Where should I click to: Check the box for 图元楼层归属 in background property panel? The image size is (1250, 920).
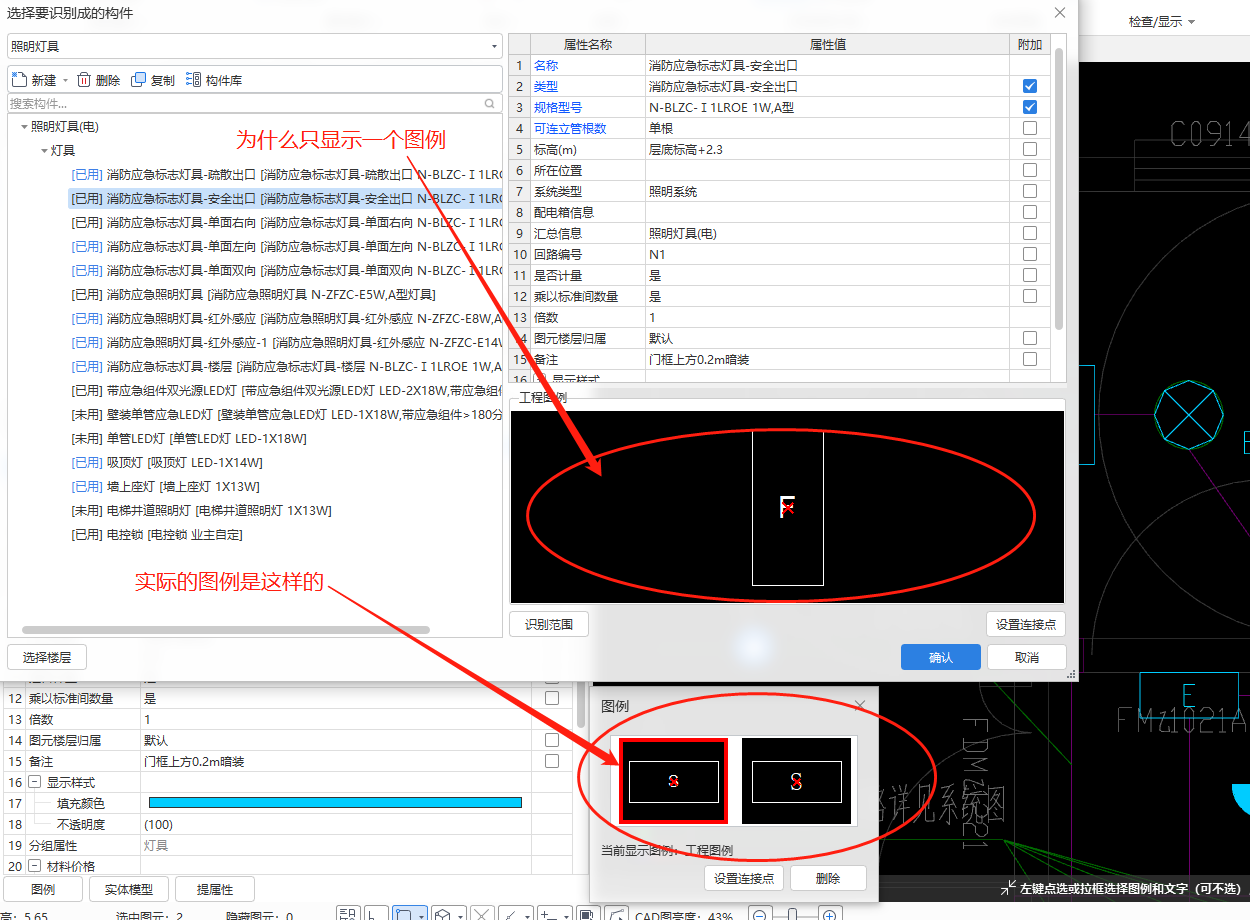(552, 740)
